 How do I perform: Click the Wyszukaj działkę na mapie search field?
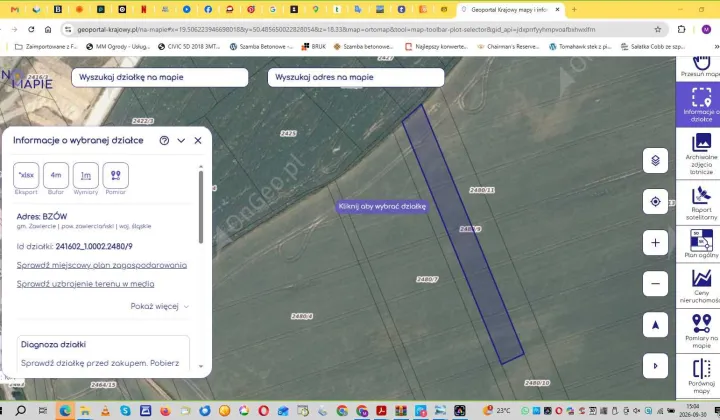coord(160,77)
